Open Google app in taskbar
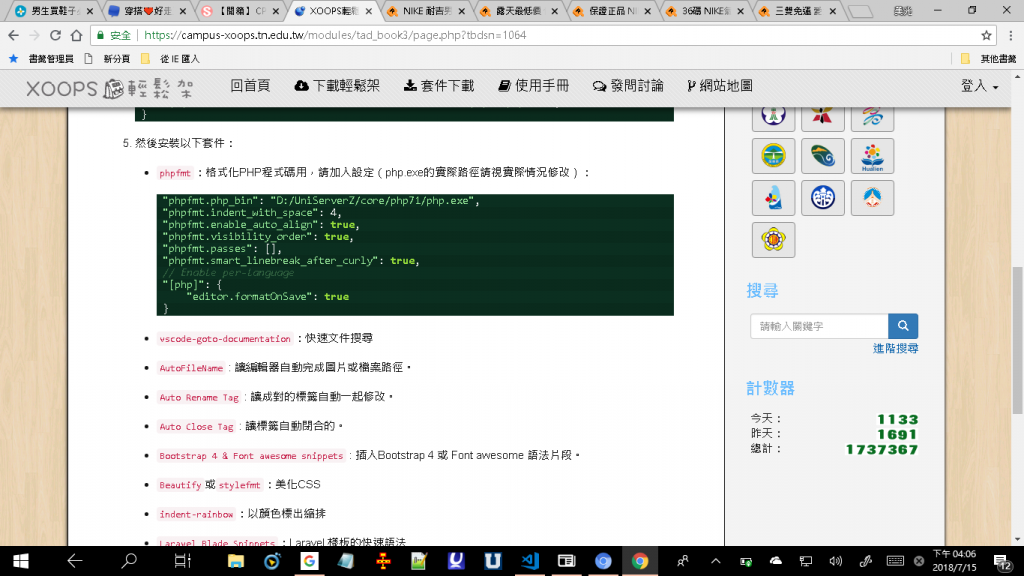Image resolution: width=1024 pixels, height=576 pixels. coord(309,561)
